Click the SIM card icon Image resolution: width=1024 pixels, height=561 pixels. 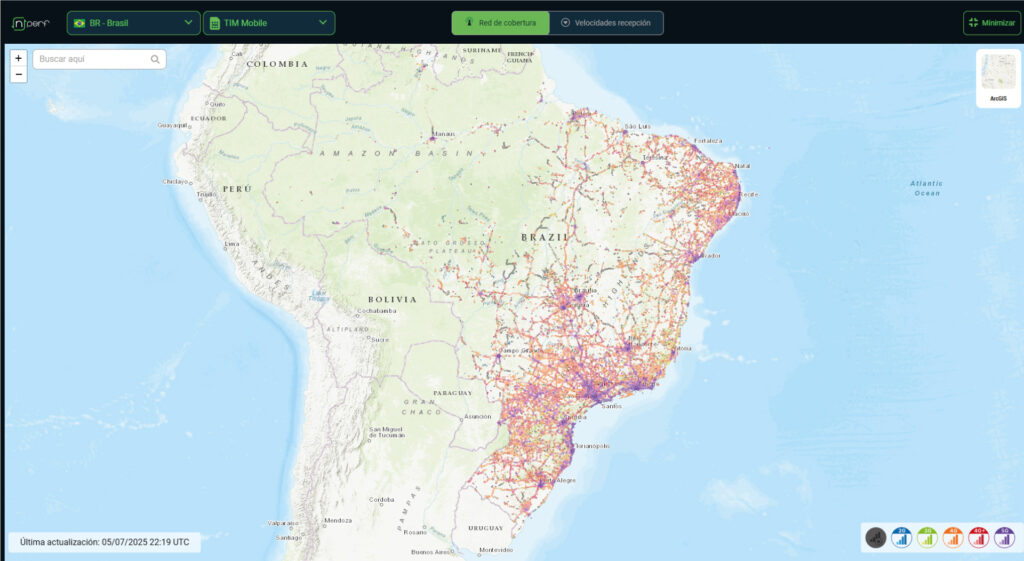(x=214, y=23)
